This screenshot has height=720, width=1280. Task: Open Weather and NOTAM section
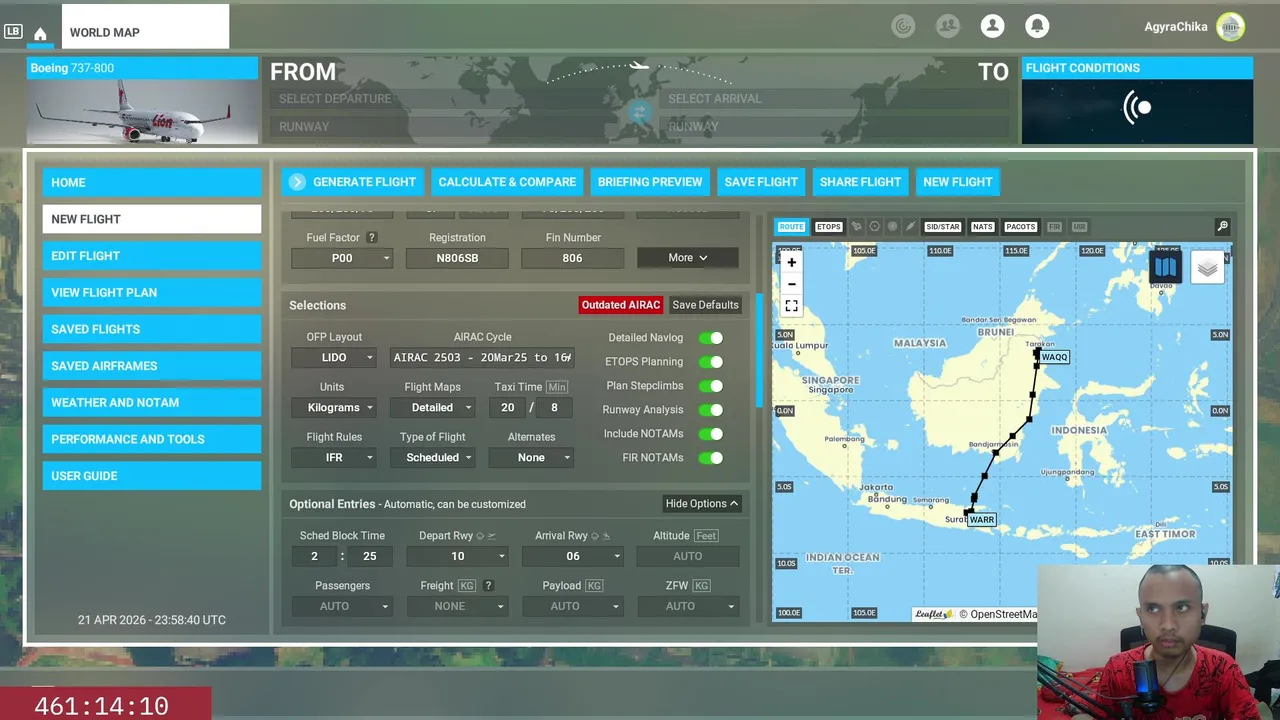(152, 403)
